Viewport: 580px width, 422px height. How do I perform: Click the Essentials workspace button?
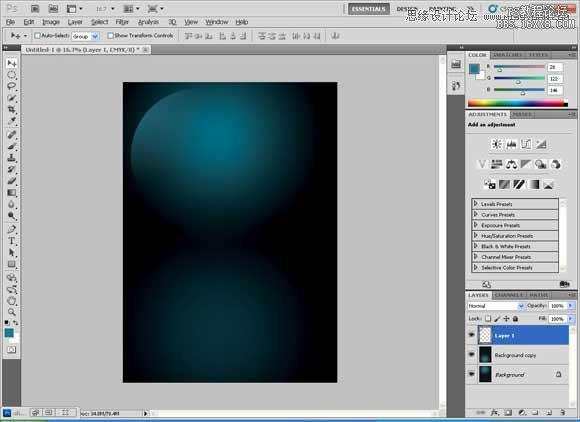(x=368, y=9)
